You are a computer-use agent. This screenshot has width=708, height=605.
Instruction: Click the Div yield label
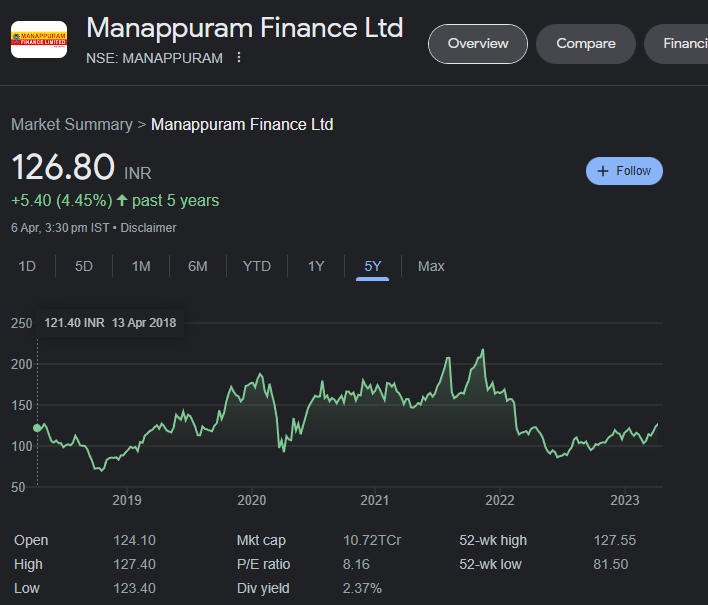(x=263, y=588)
